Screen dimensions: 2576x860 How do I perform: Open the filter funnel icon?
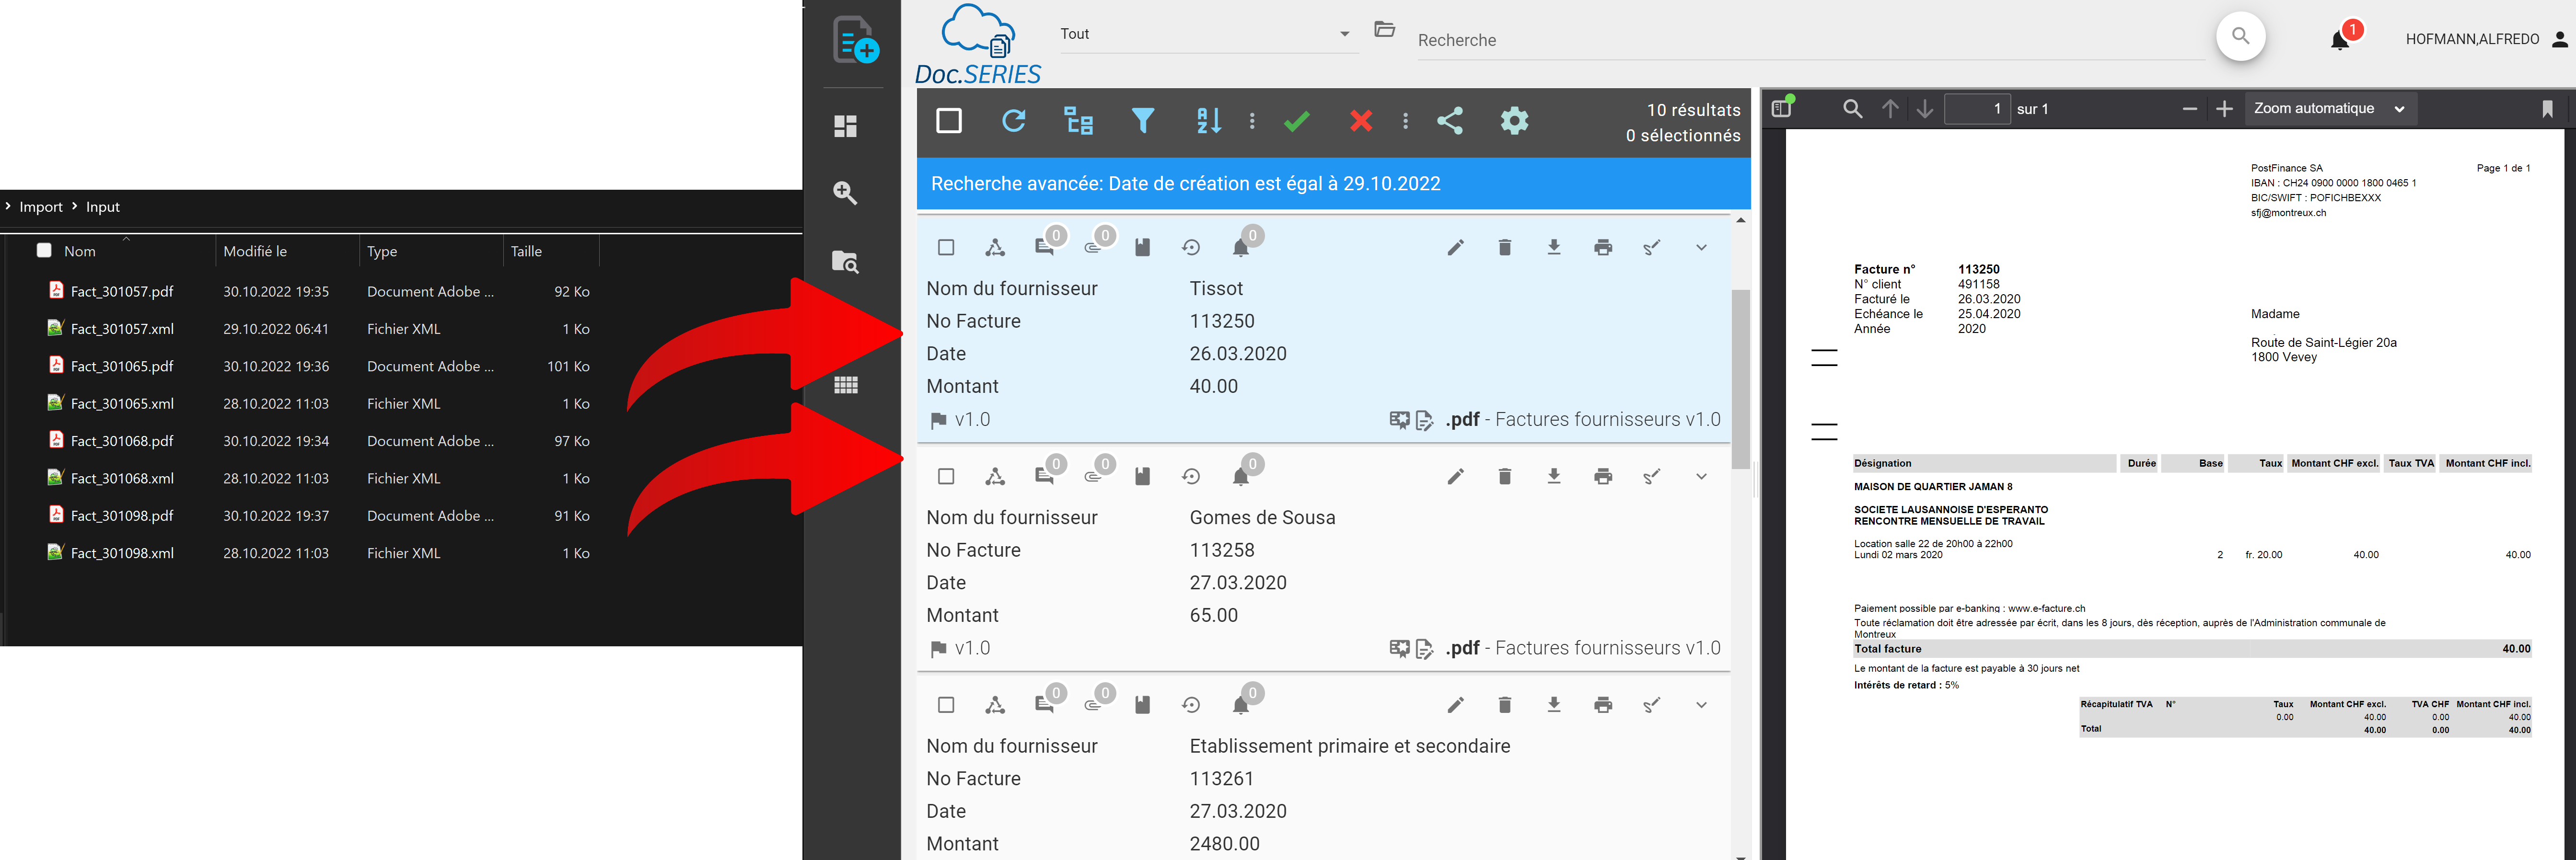(x=1143, y=121)
